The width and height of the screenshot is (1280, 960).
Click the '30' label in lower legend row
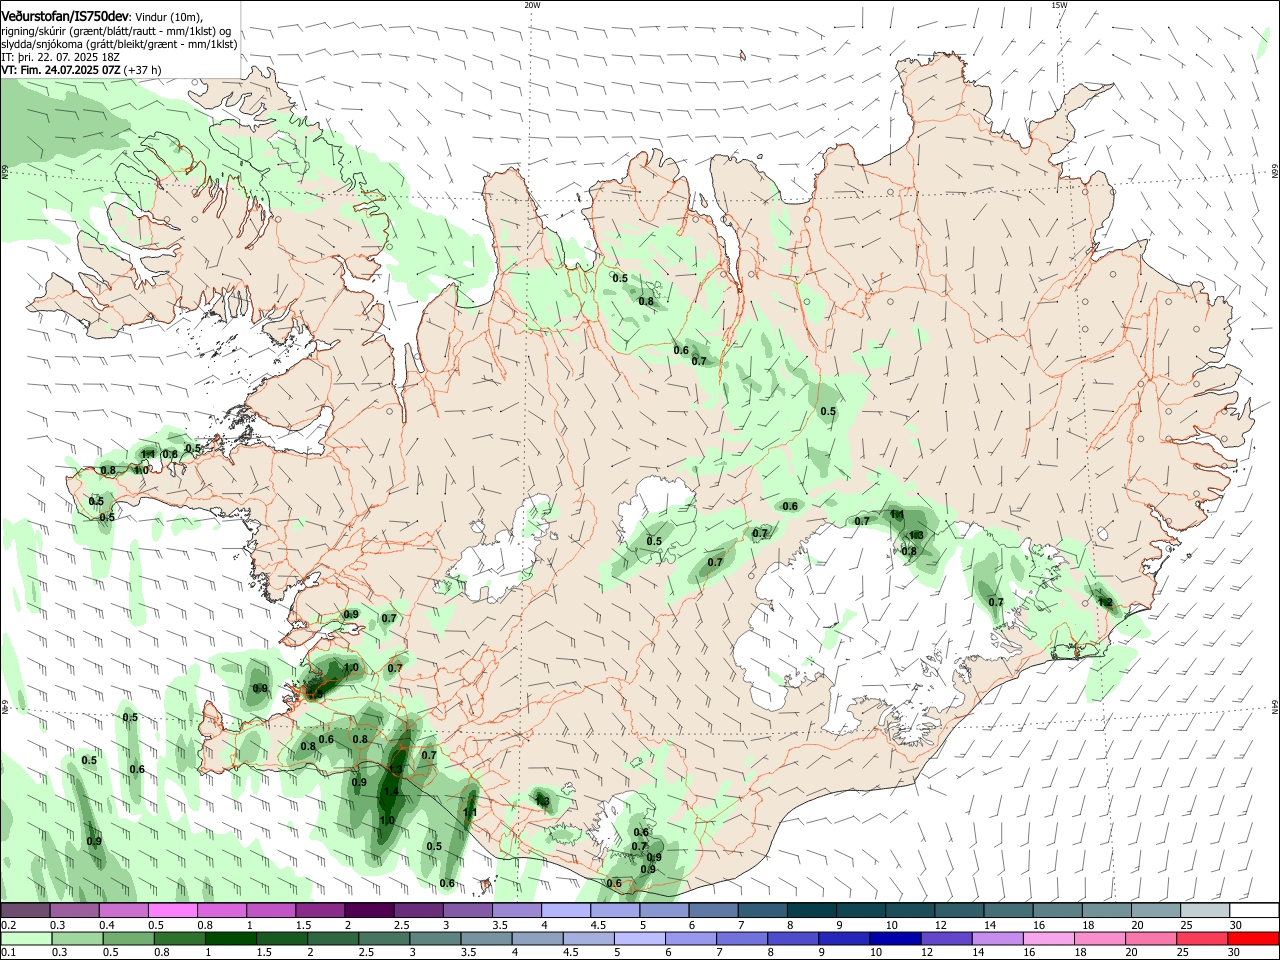pos(1233,952)
